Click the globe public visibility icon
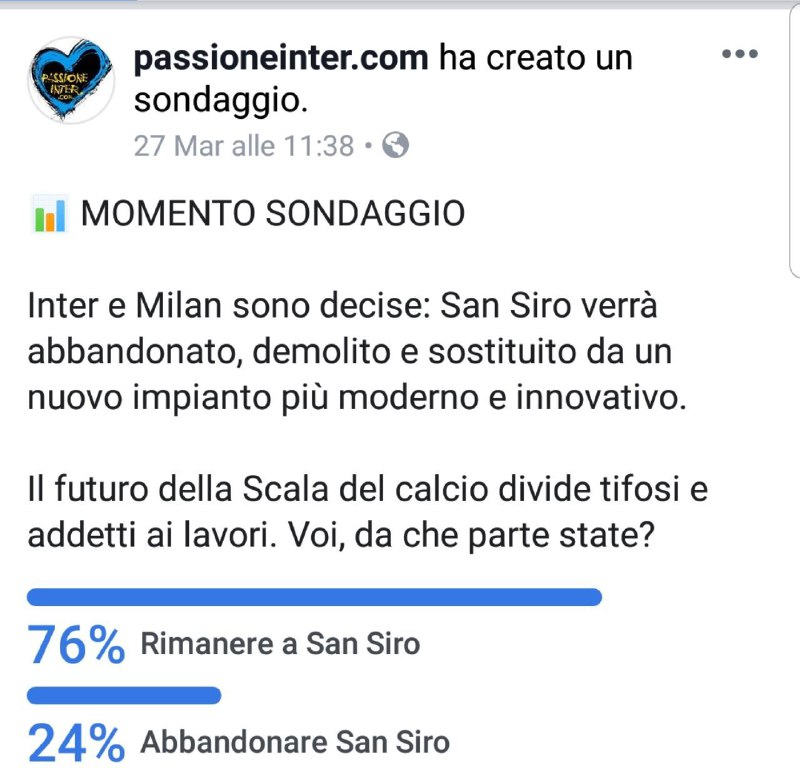Viewport: 800px width, 769px height. tap(396, 146)
